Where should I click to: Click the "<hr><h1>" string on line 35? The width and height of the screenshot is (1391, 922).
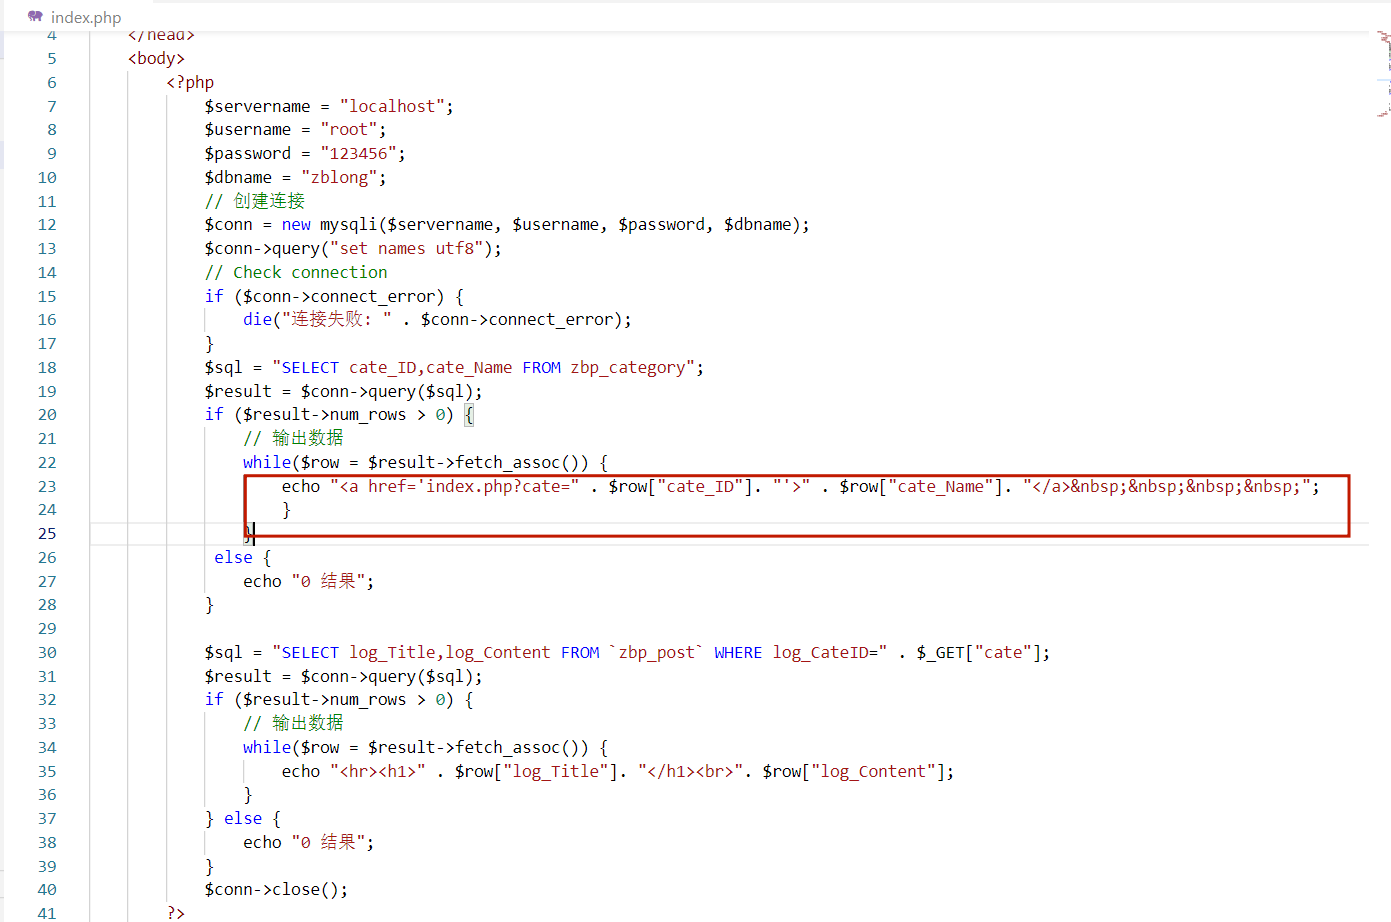pyautogui.click(x=378, y=772)
